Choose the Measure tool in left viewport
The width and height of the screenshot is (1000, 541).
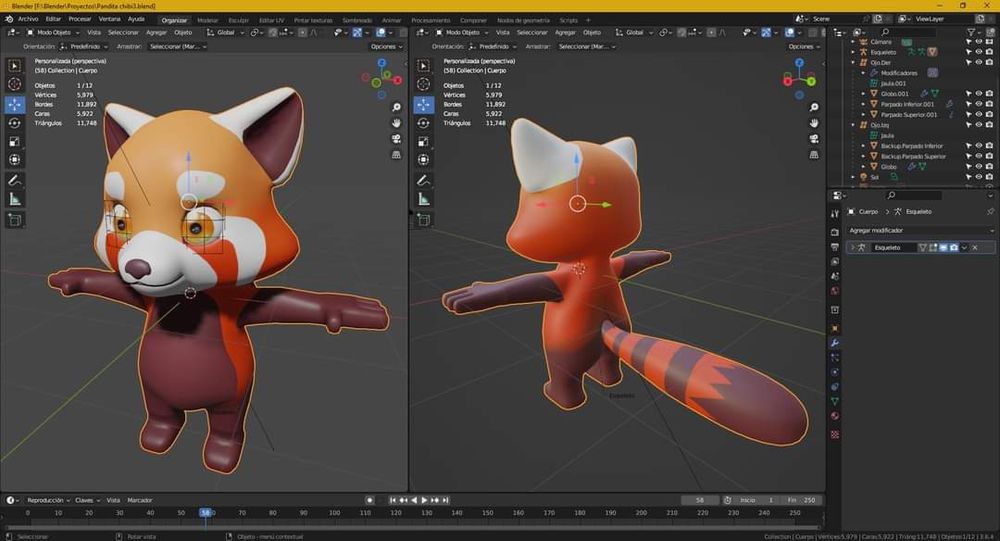tap(15, 200)
